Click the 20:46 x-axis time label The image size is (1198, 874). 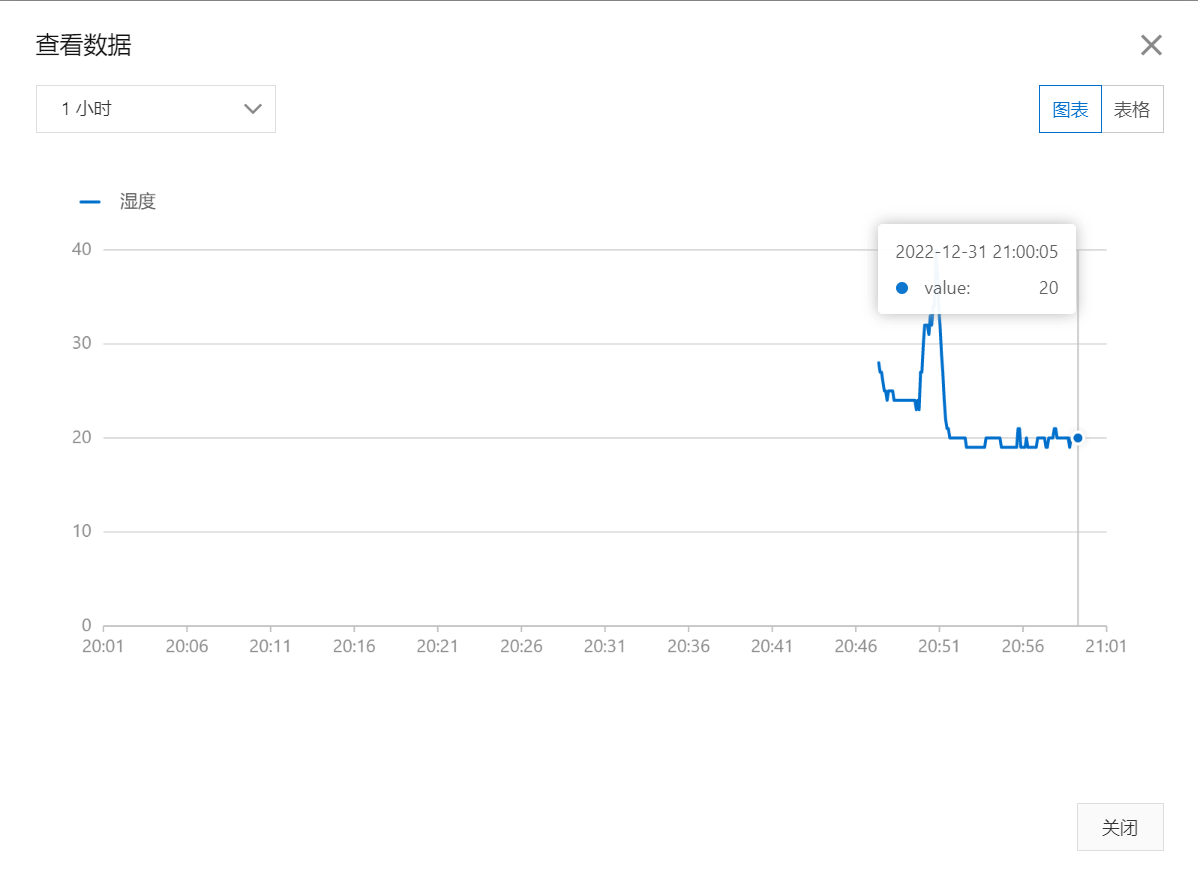coord(856,646)
